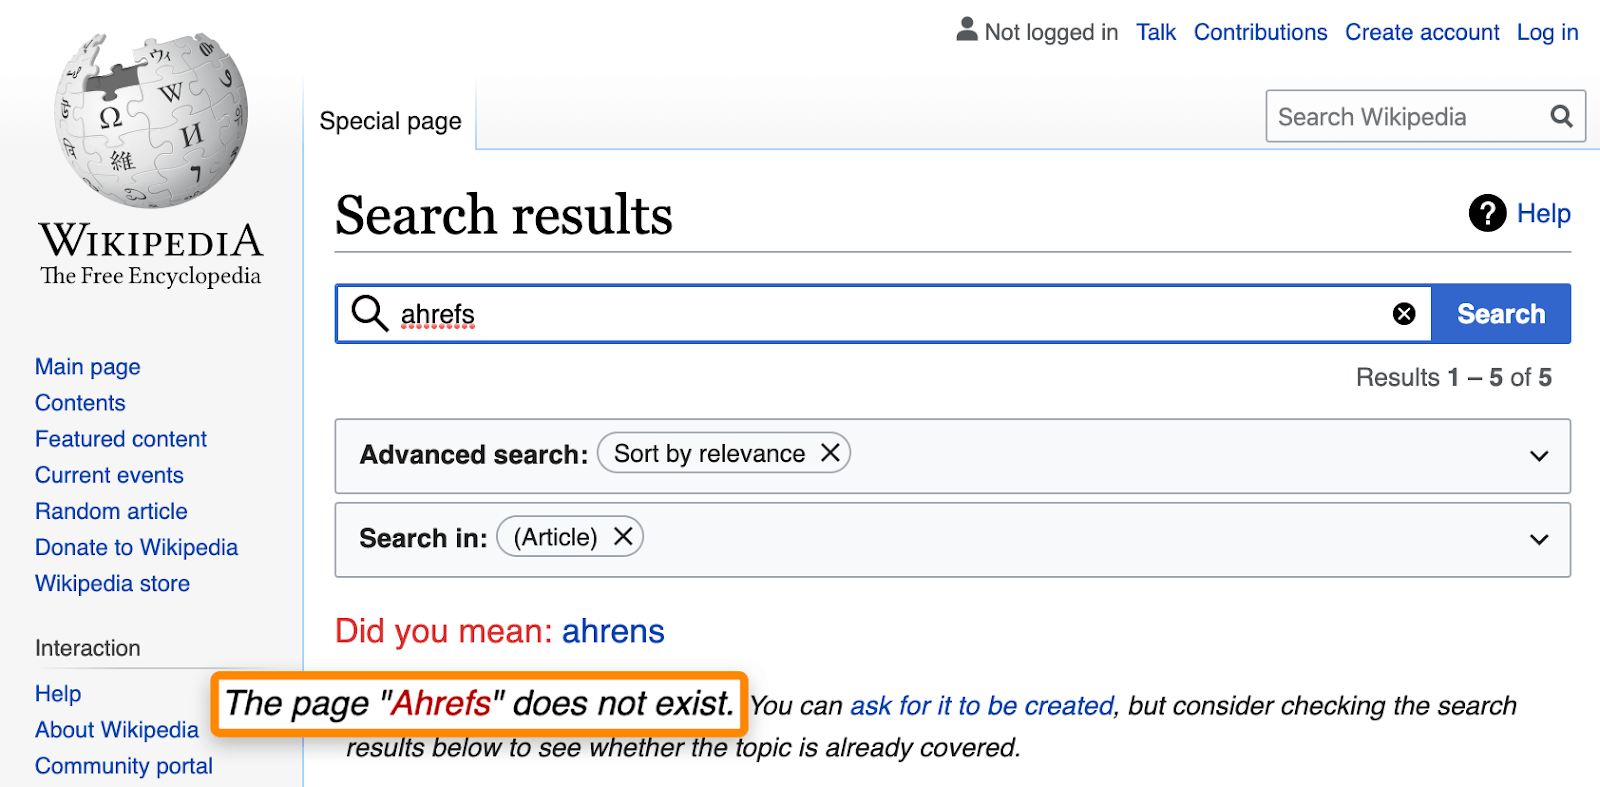Open the Log in page

coord(1546,32)
